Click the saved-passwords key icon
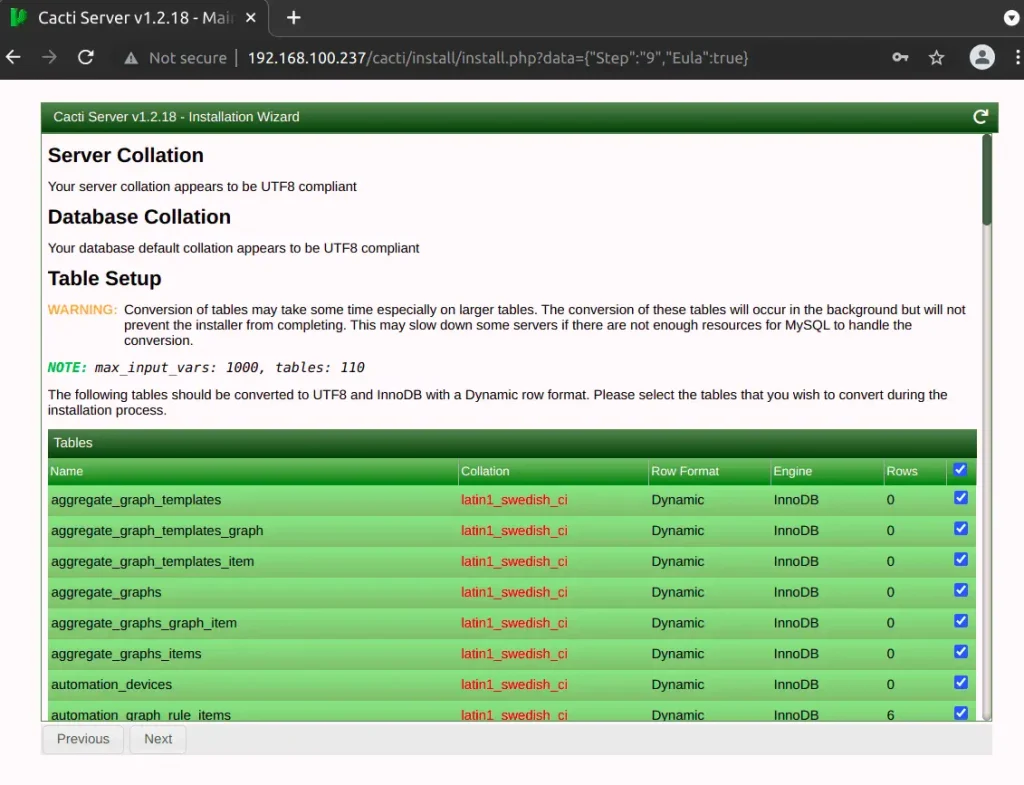This screenshot has width=1024, height=785. pos(900,57)
